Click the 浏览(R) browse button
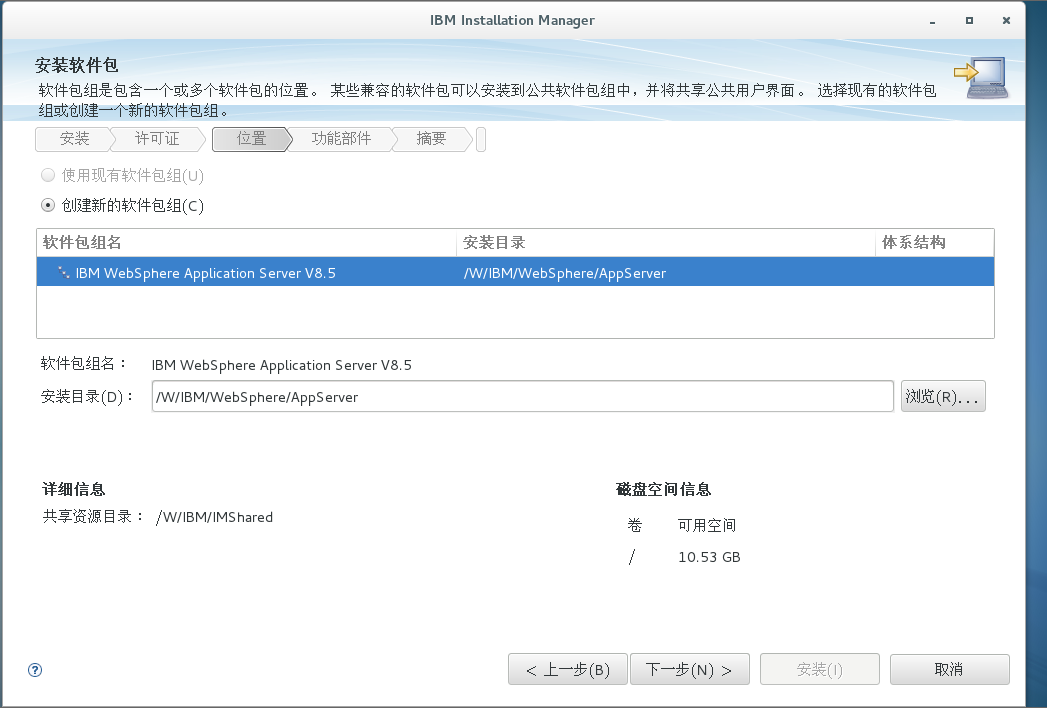 pyautogui.click(x=942, y=396)
